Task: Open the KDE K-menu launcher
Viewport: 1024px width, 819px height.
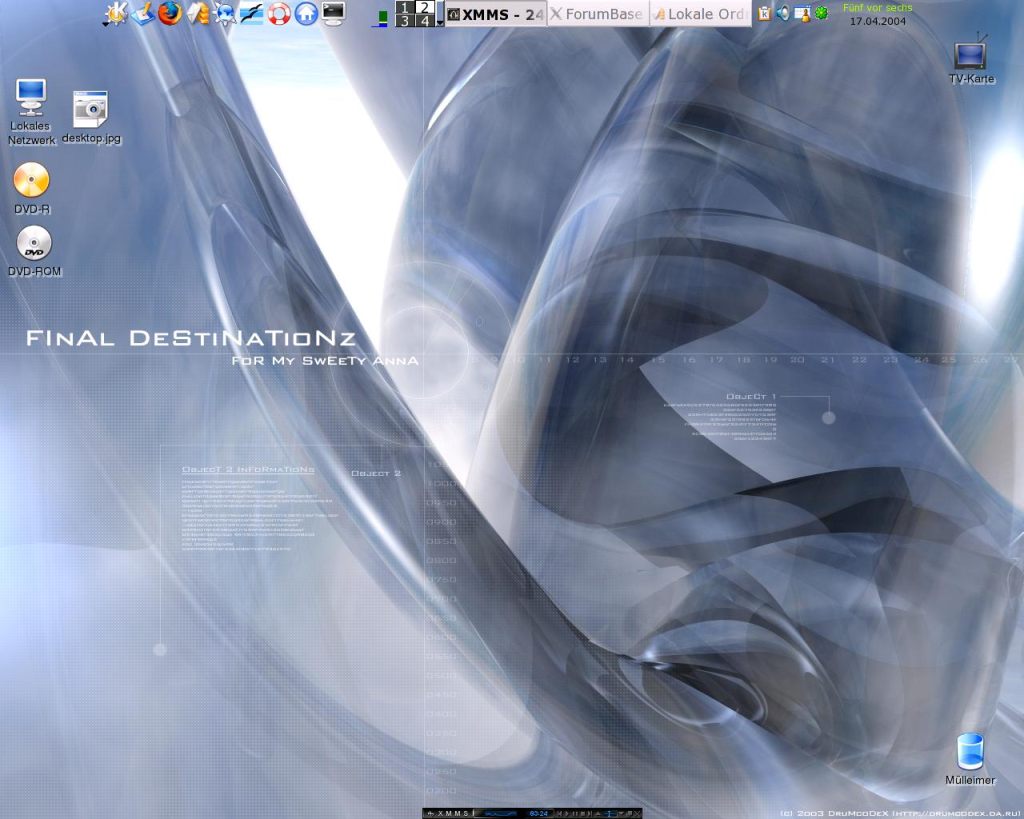Action: (x=116, y=13)
